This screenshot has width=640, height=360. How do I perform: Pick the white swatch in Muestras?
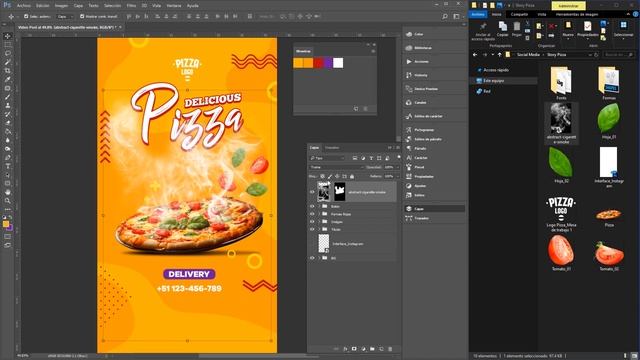point(338,63)
